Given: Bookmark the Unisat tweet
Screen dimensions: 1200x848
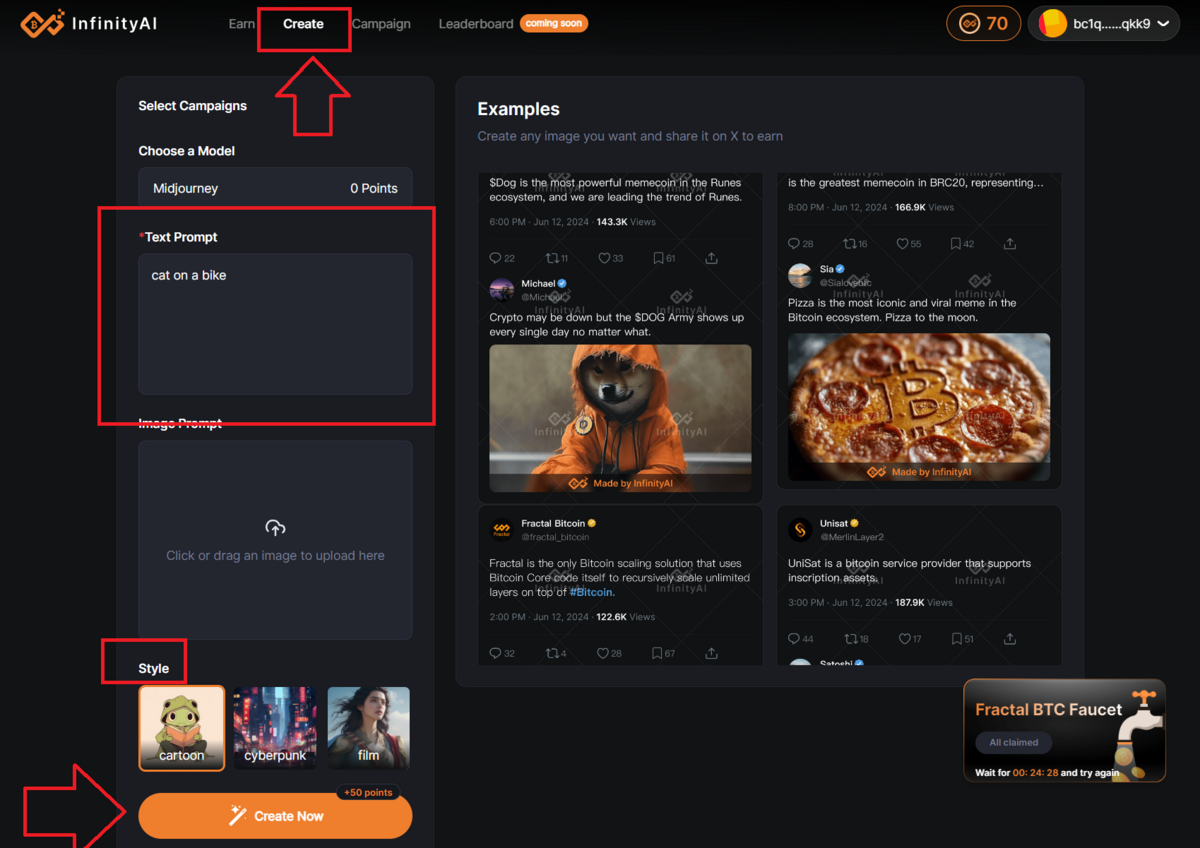Looking at the screenshot, I should pos(956,639).
